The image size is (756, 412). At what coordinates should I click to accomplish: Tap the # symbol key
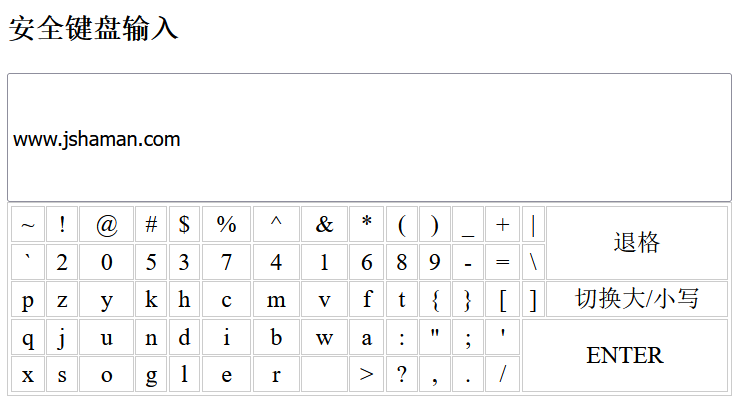coord(151,224)
